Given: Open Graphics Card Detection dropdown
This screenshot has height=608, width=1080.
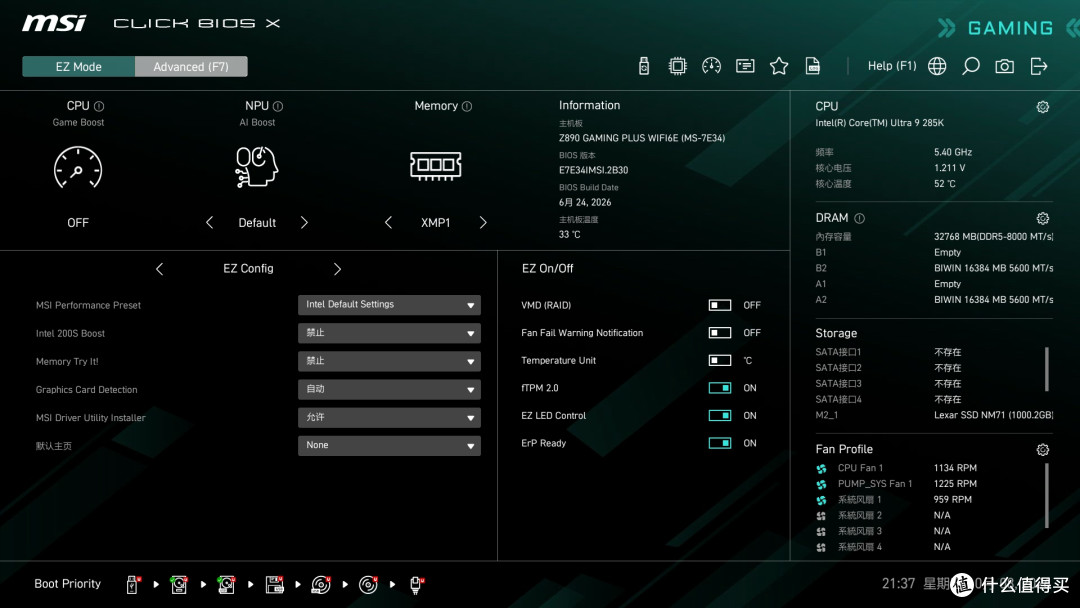Looking at the screenshot, I should coord(389,389).
